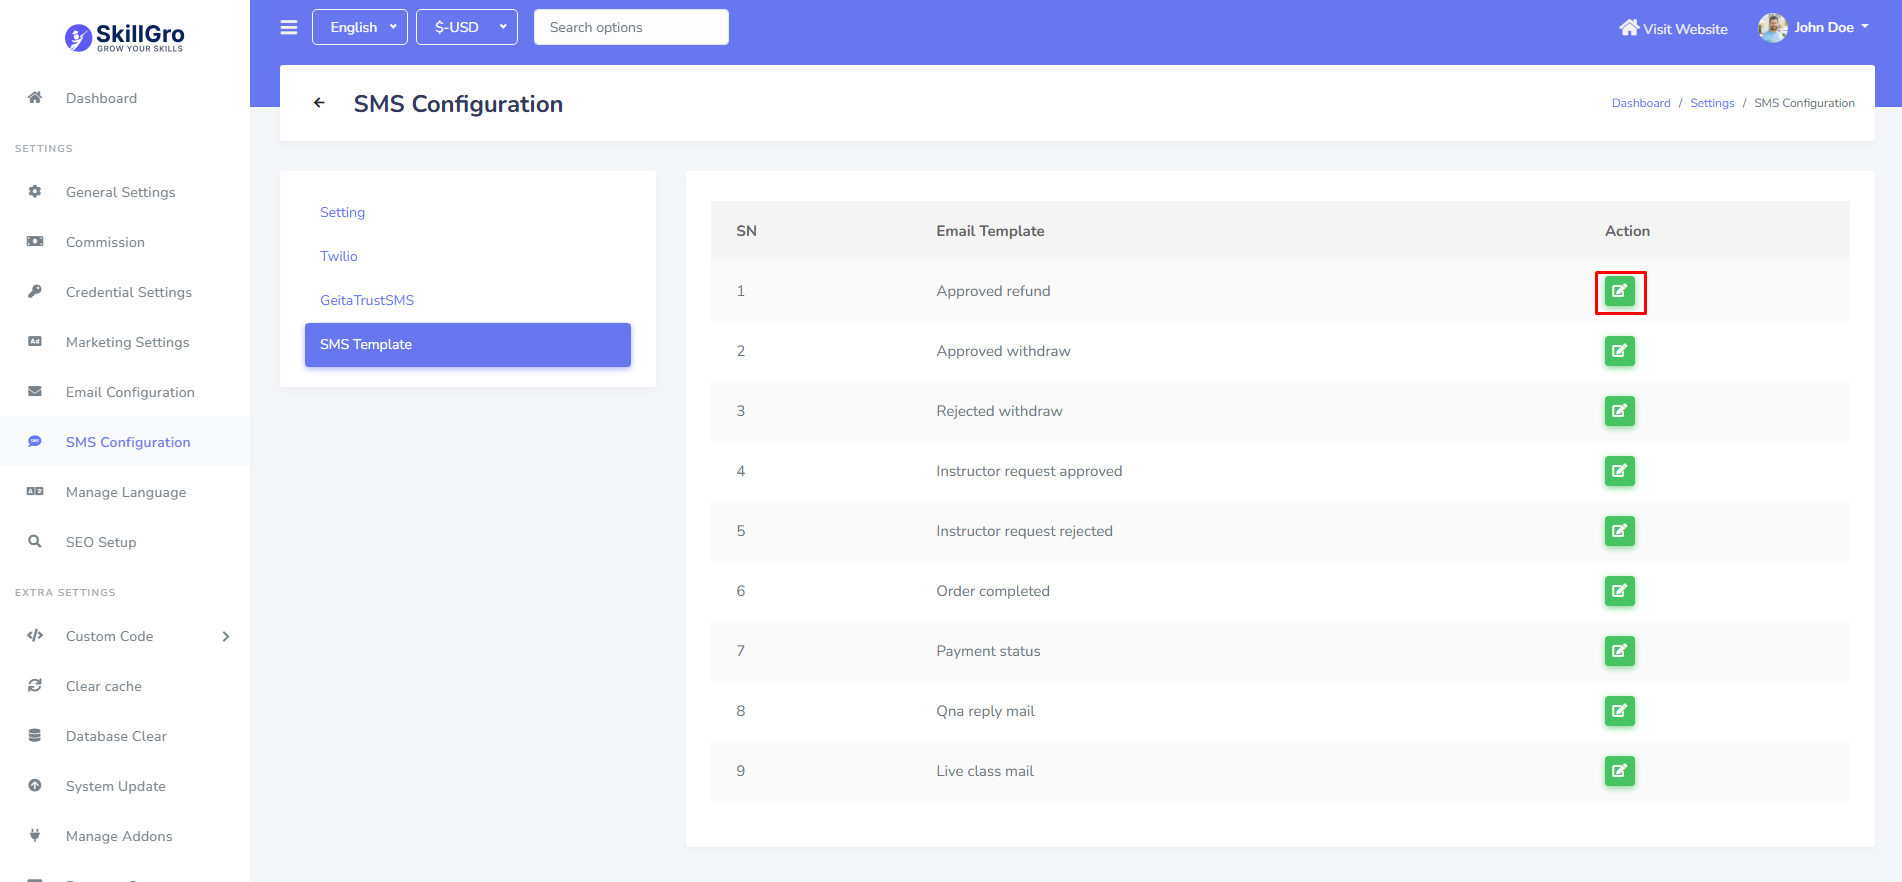
Task: Click the hamburger menu icon
Action: (x=289, y=27)
